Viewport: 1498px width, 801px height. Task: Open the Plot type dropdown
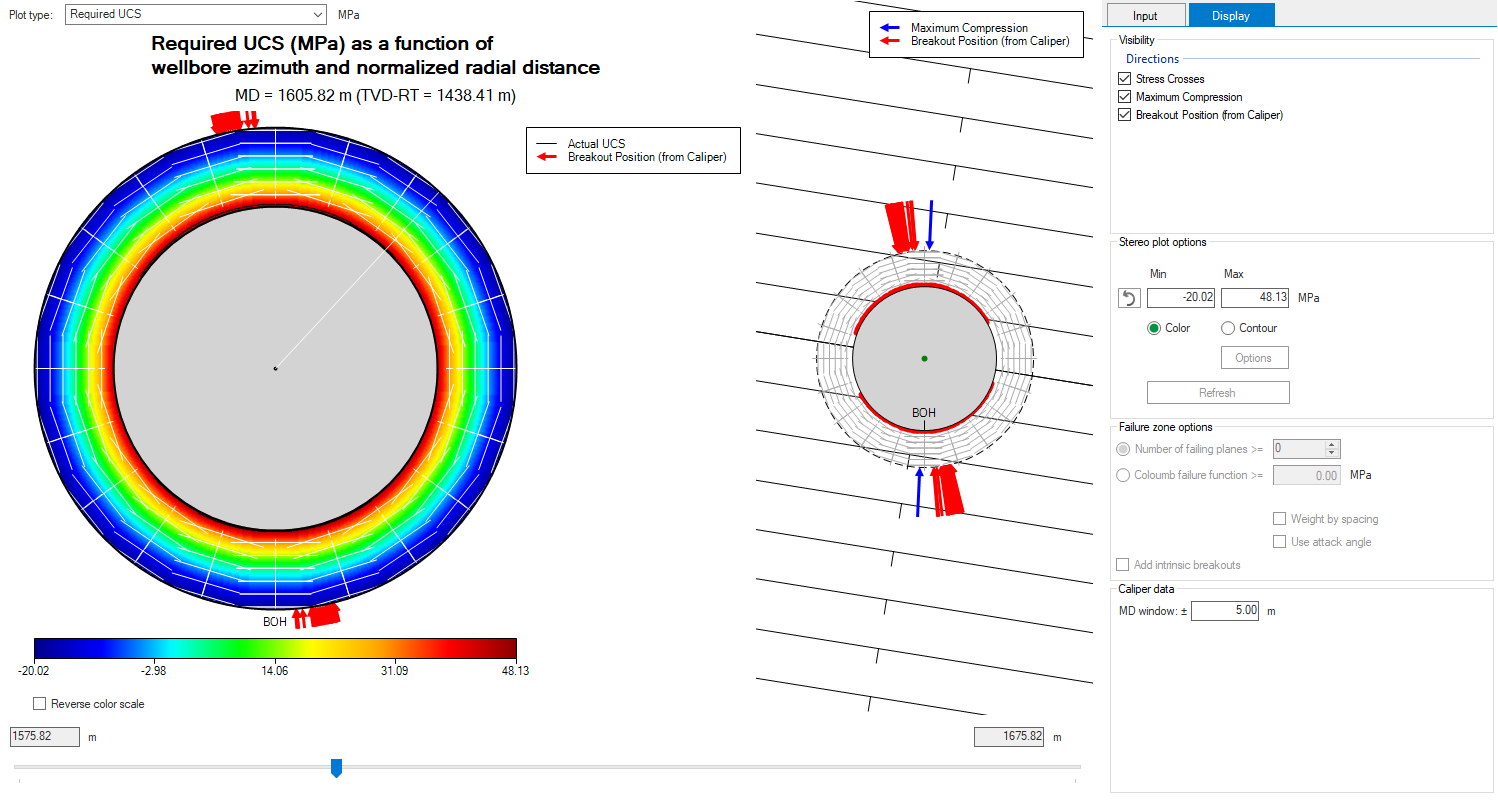[x=196, y=14]
